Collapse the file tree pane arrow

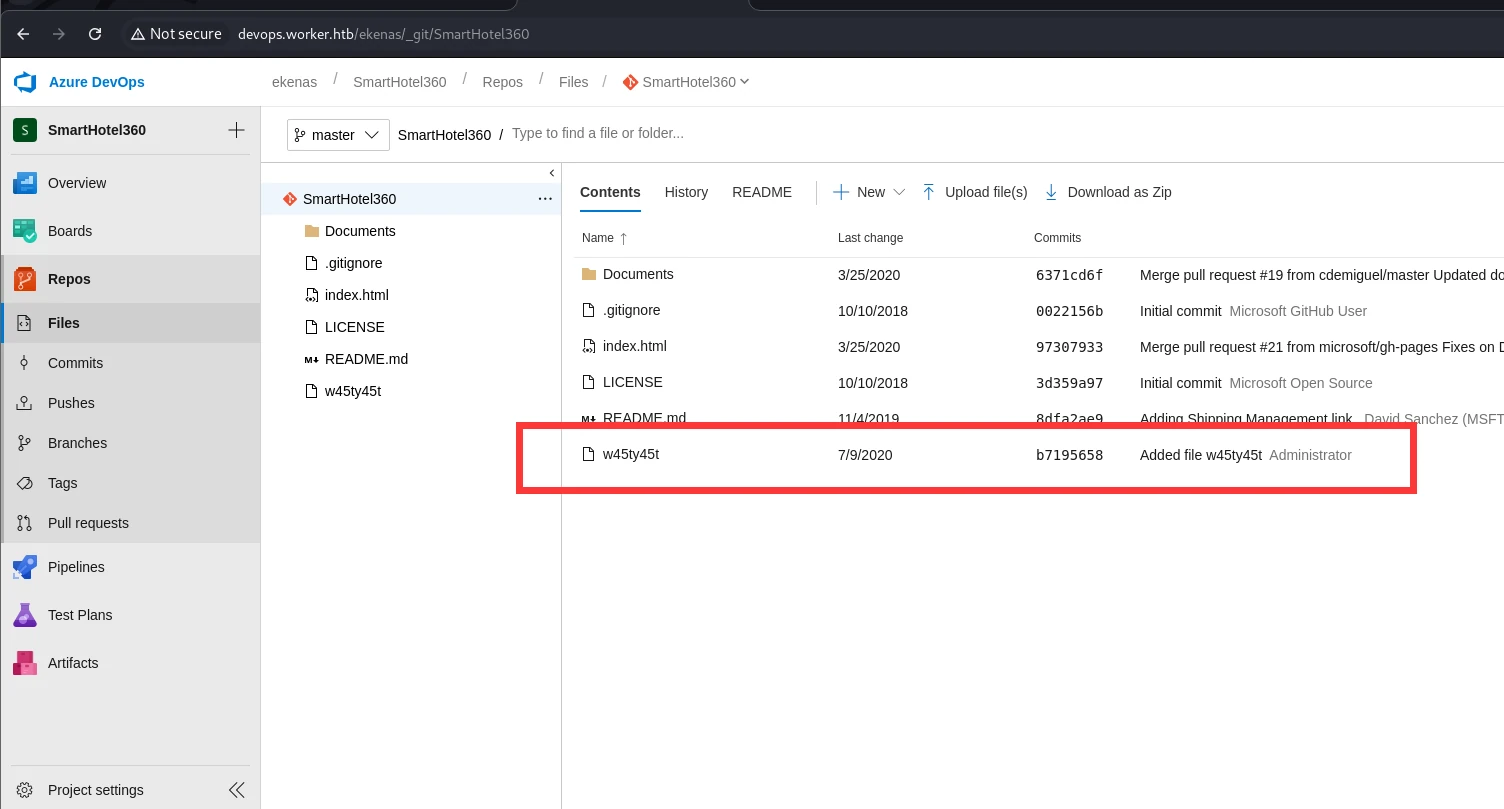click(551, 173)
